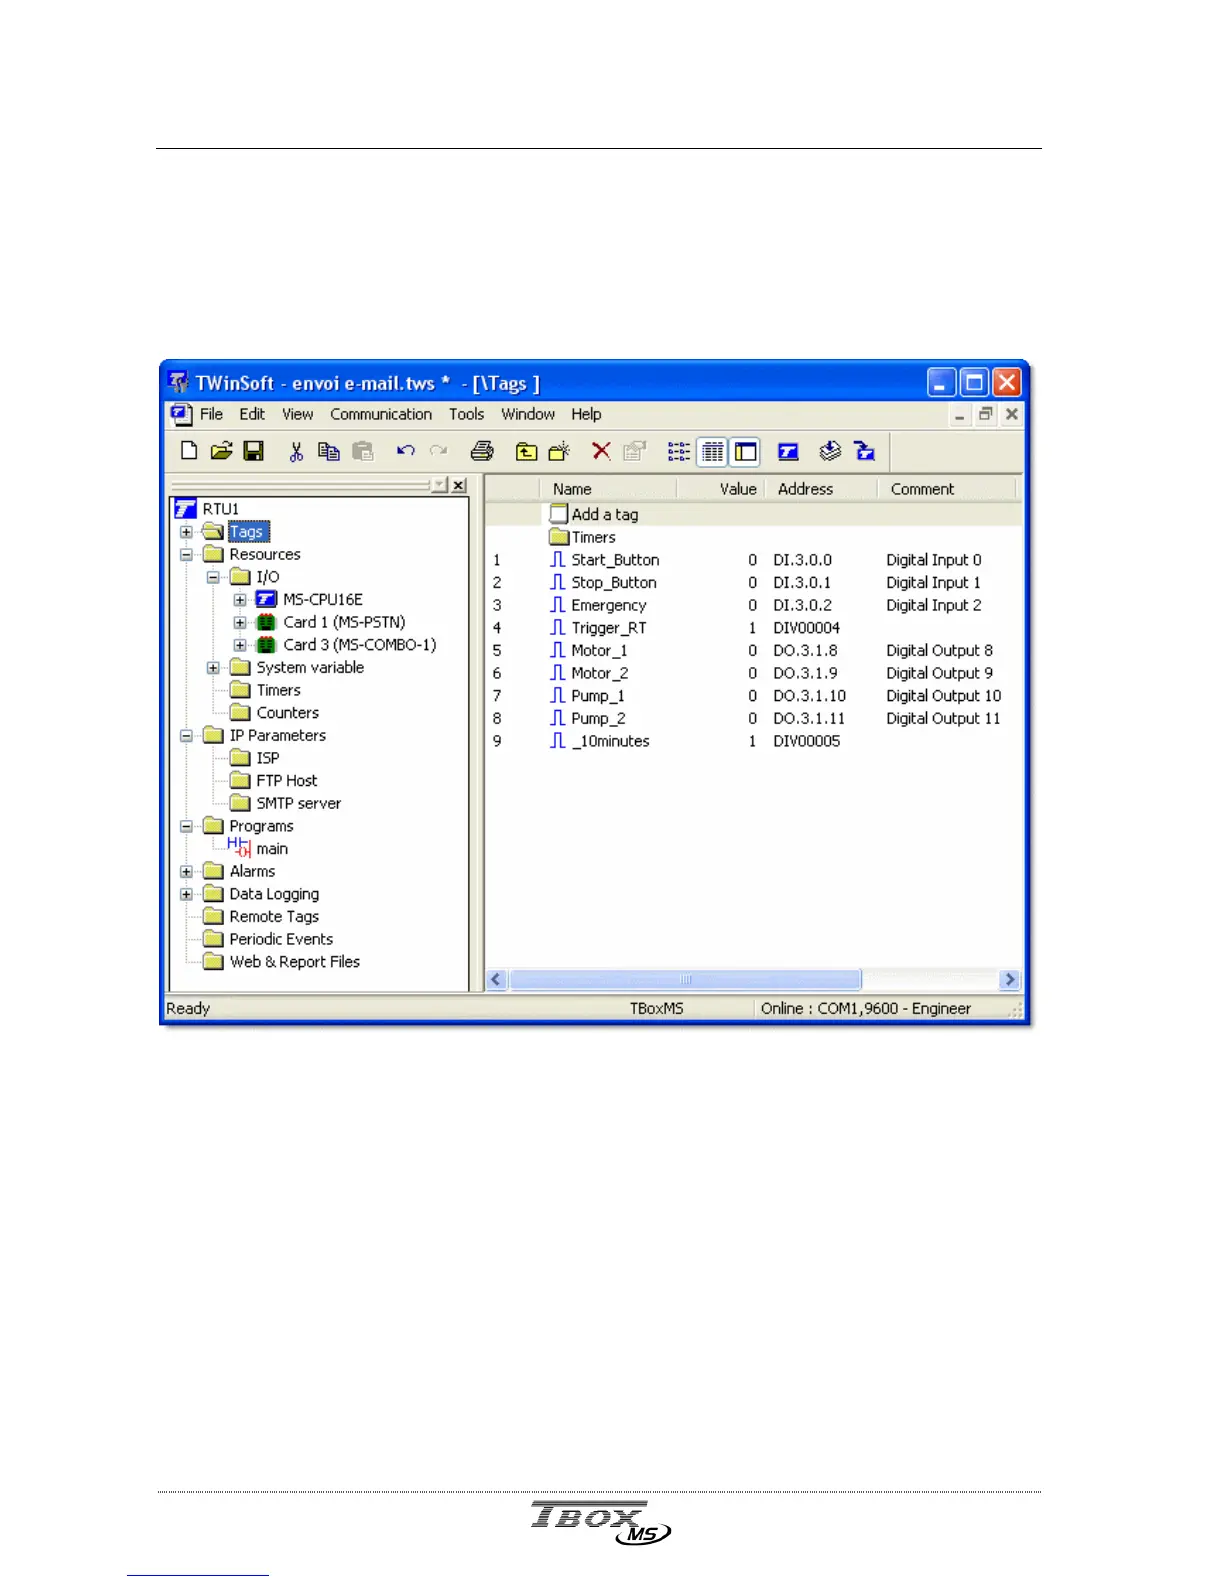Expand the Card 1 (MS-PSTN) node
1224x1584 pixels.
click(240, 622)
